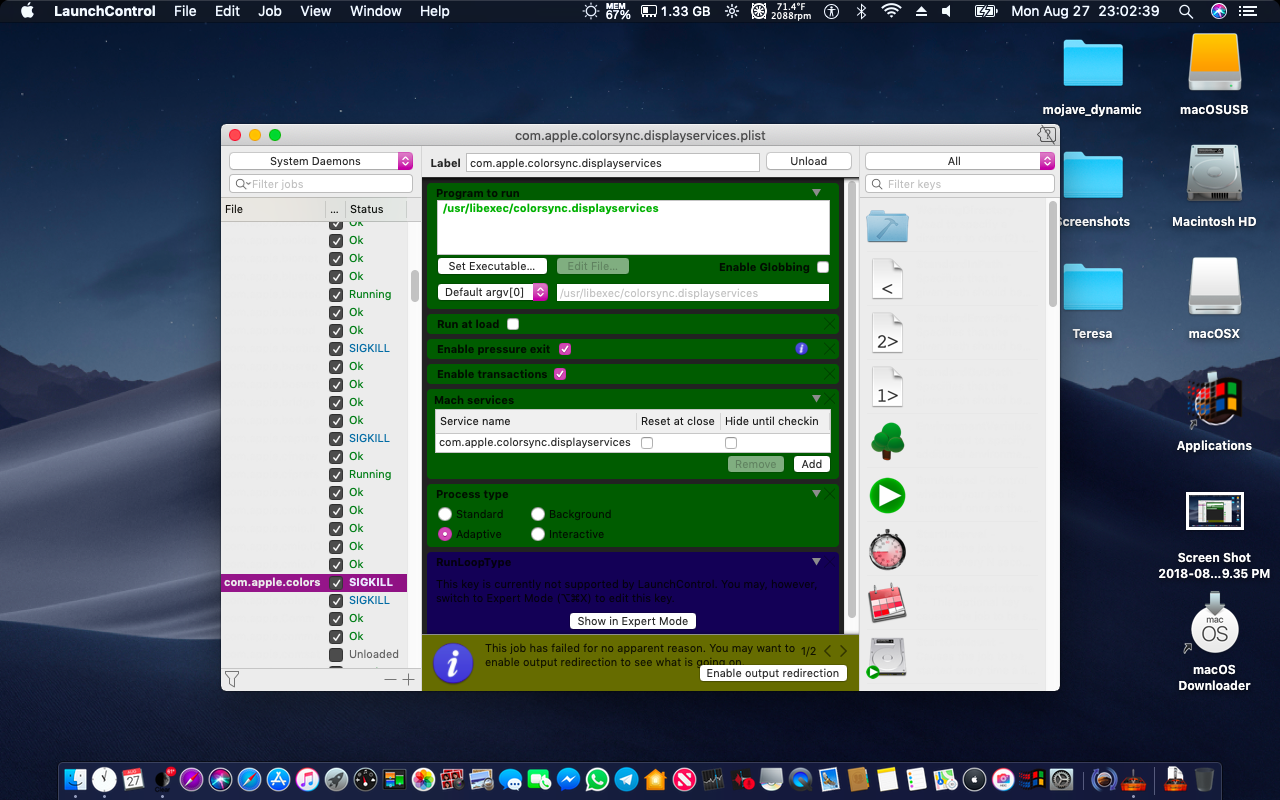Image resolution: width=1280 pixels, height=800 pixels.
Task: Remove the Enable transactions key with its X
Action: 829,374
